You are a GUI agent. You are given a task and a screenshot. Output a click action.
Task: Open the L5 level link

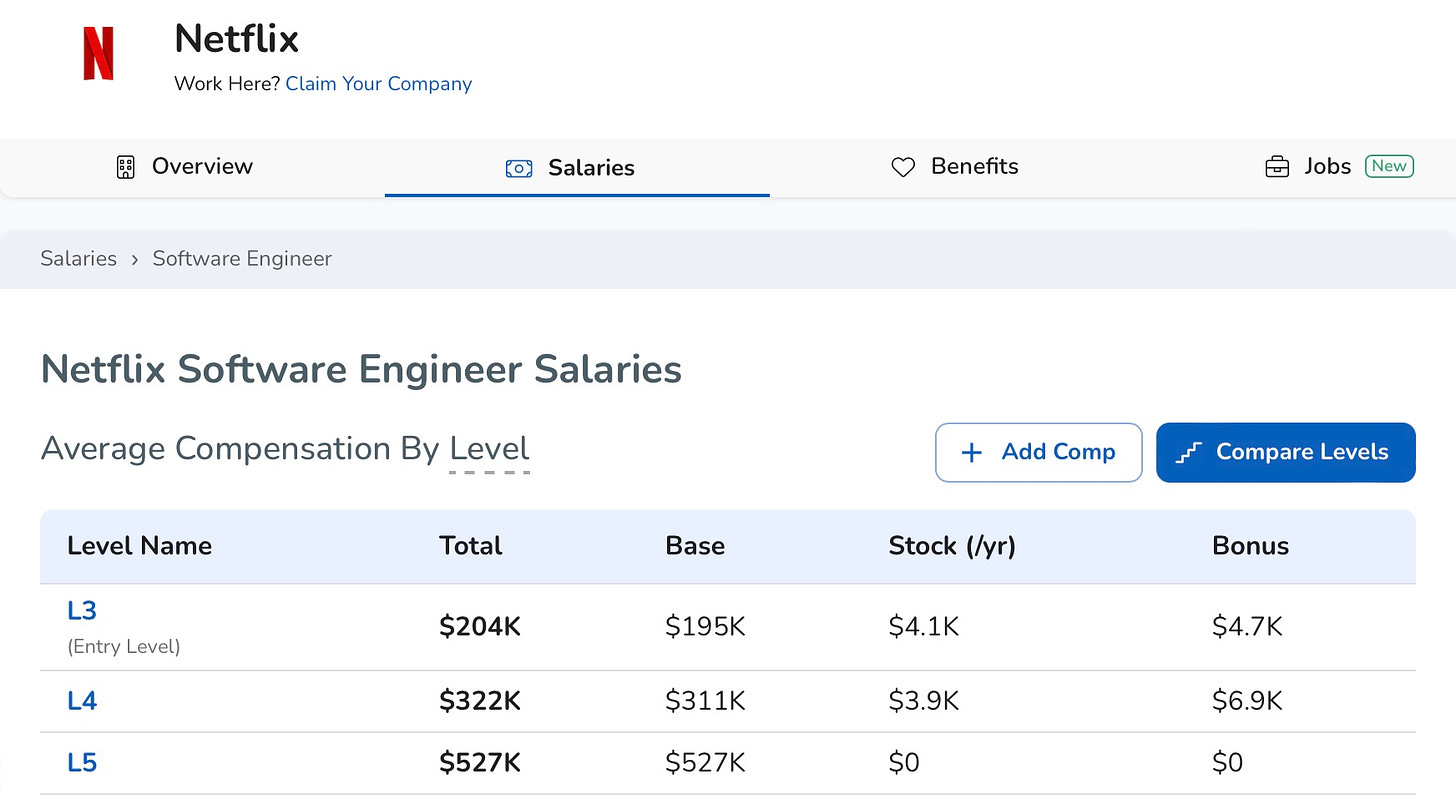[x=82, y=763]
